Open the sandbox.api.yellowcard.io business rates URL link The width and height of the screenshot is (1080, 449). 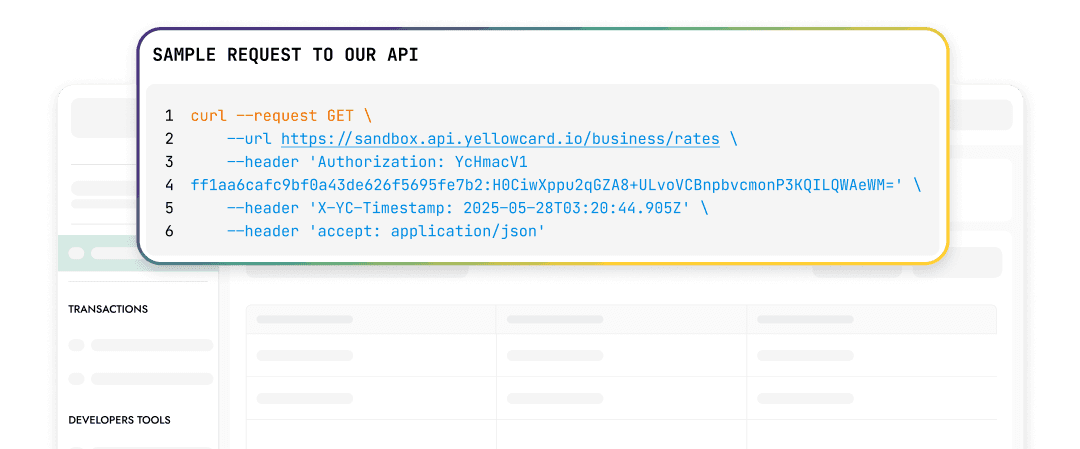[500, 139]
